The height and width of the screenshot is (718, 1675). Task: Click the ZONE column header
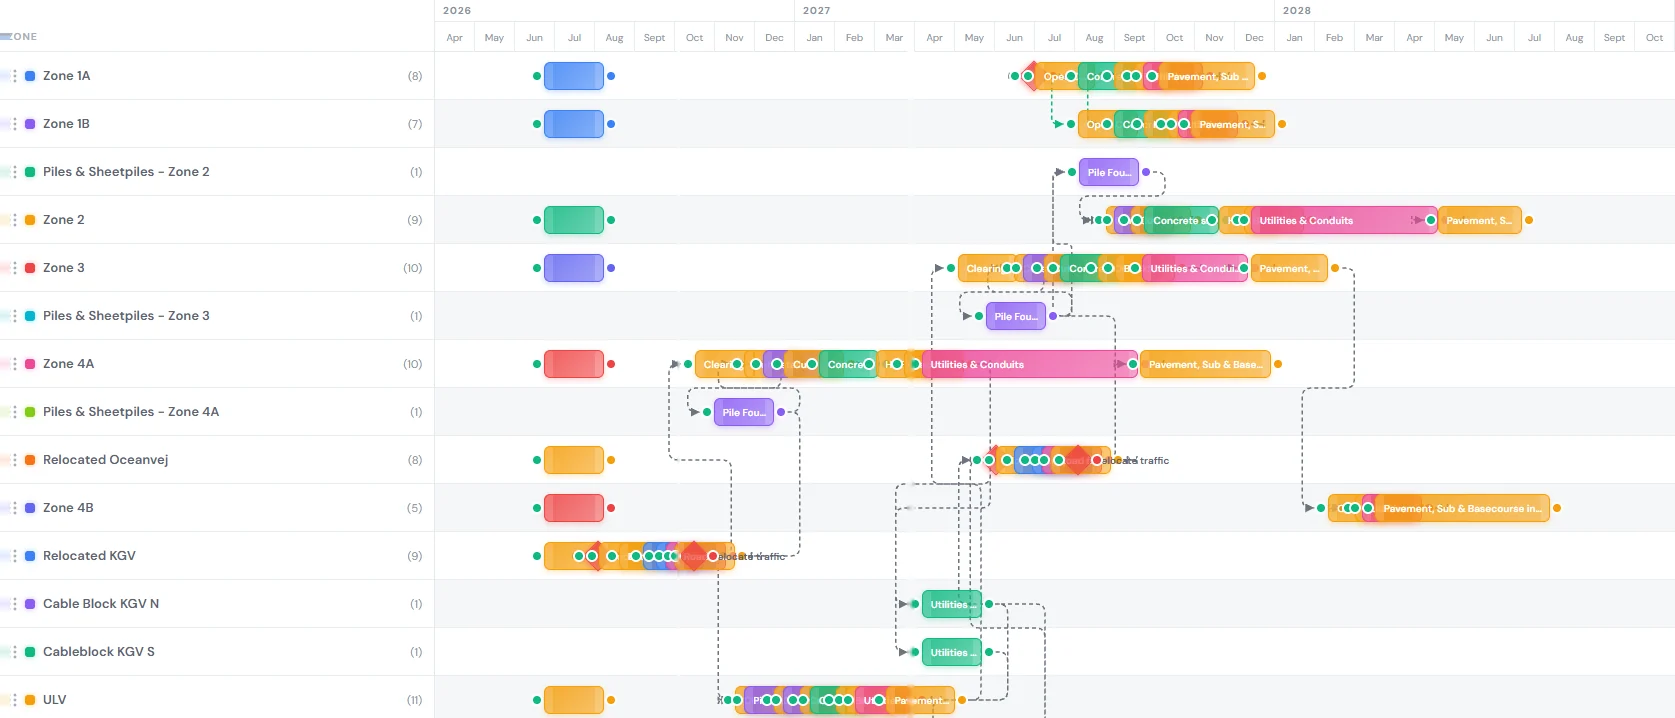(x=24, y=37)
